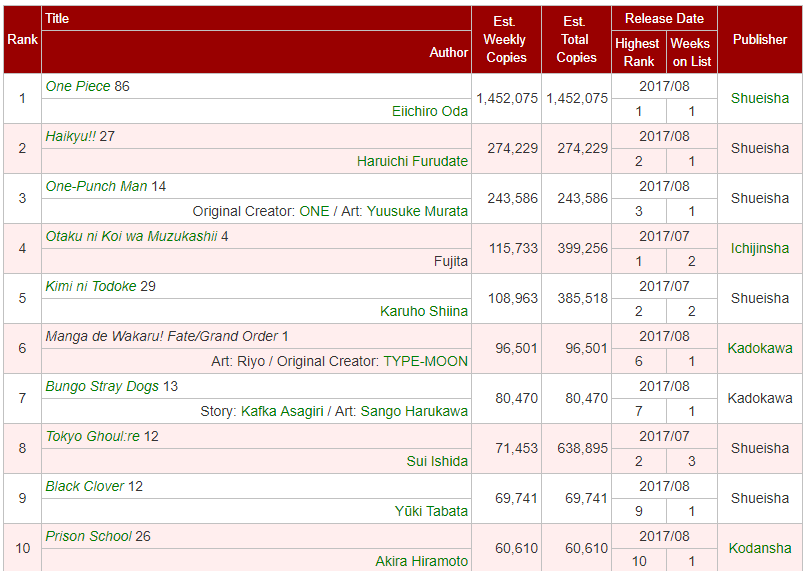
Task: Select the Est. Total Copies header
Action: (x=576, y=40)
